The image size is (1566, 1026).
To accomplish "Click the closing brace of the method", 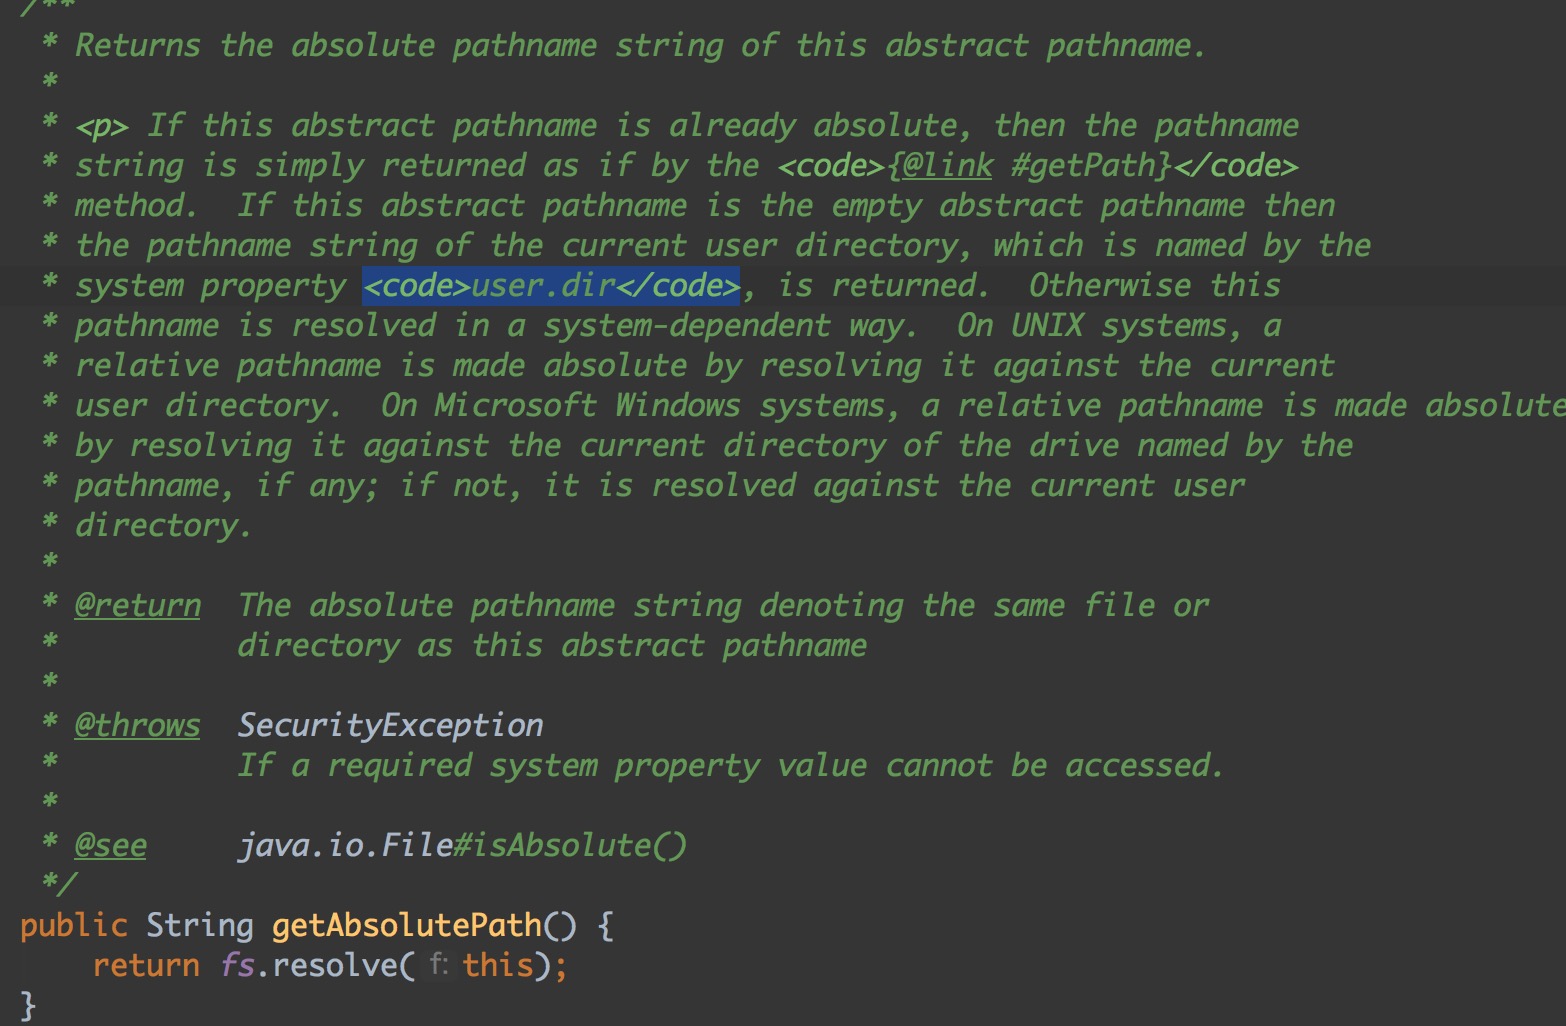I will pyautogui.click(x=28, y=1005).
